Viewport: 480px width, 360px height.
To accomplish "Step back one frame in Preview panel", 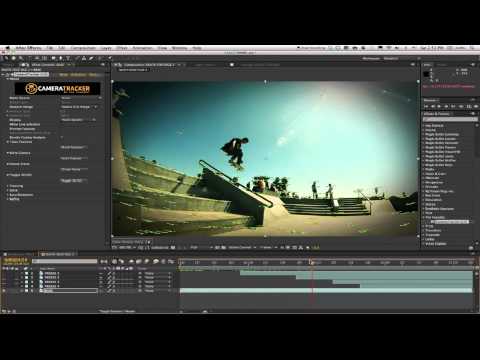I will click(433, 106).
